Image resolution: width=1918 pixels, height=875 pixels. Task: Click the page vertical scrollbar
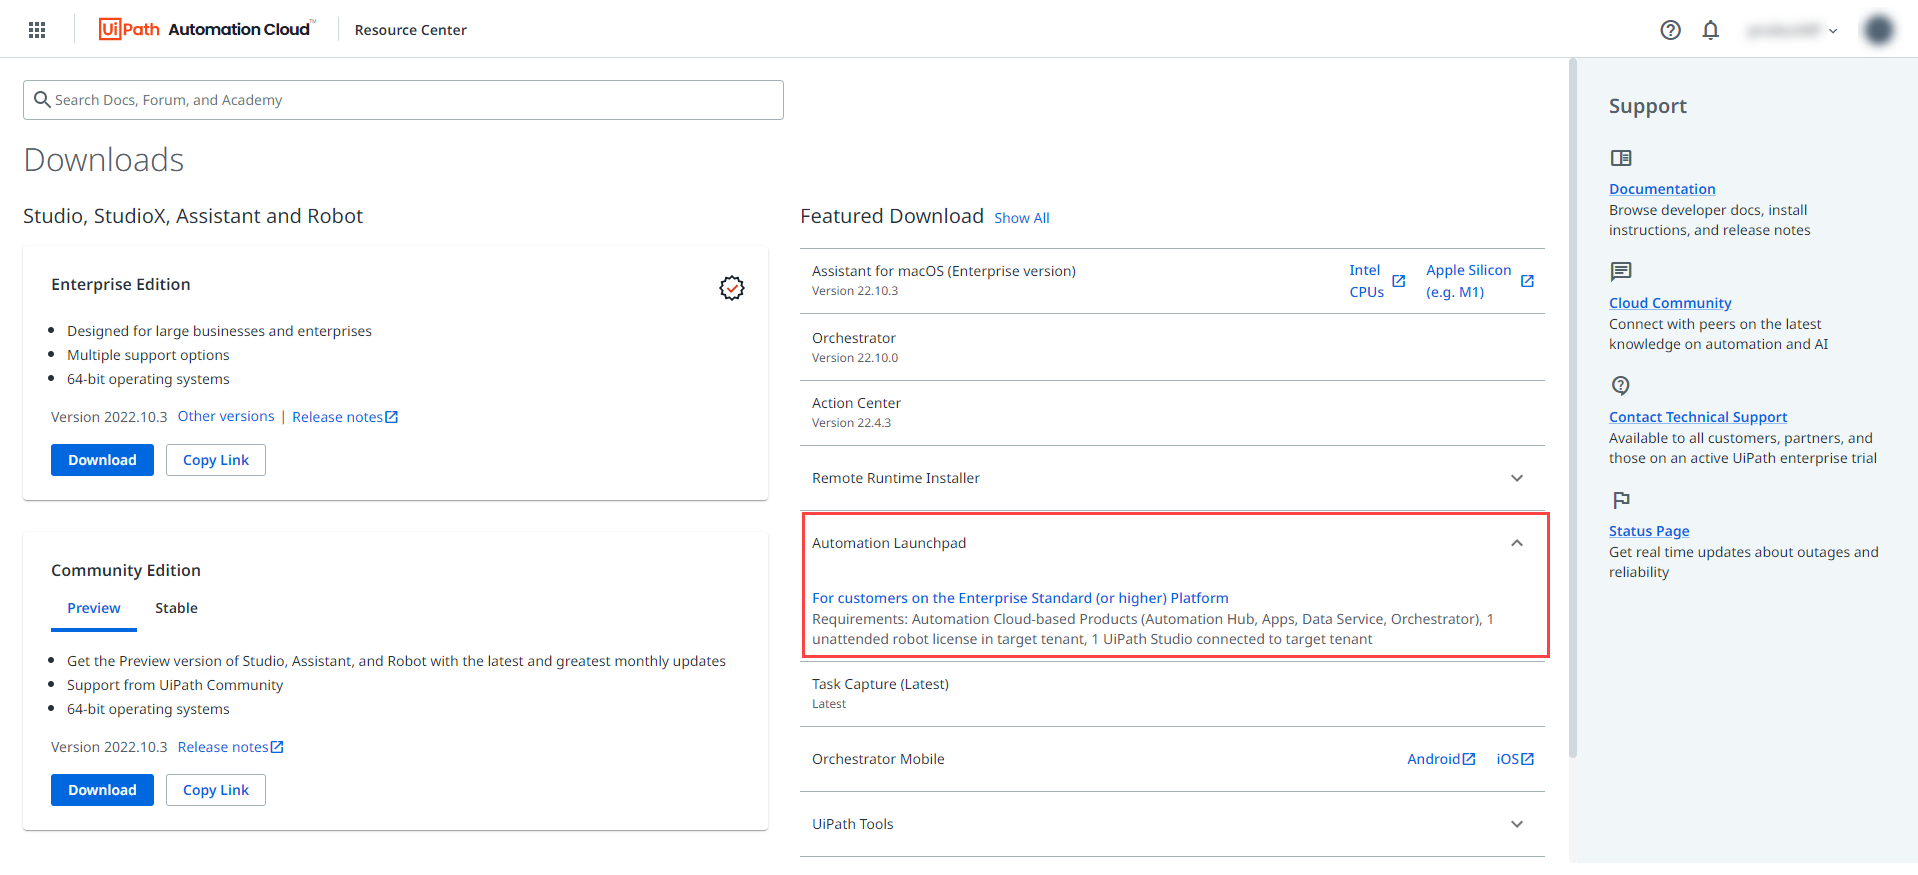click(1573, 400)
